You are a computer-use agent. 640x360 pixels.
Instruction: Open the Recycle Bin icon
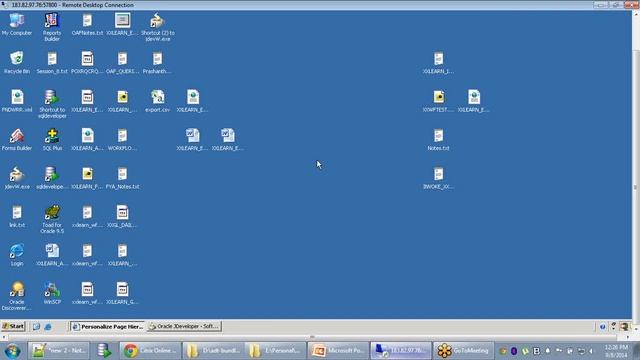click(17, 62)
